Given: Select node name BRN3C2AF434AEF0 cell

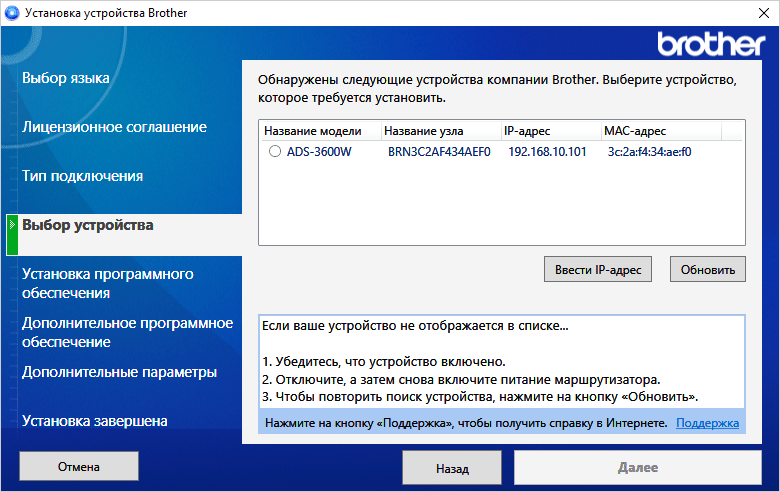Looking at the screenshot, I should point(439,152).
